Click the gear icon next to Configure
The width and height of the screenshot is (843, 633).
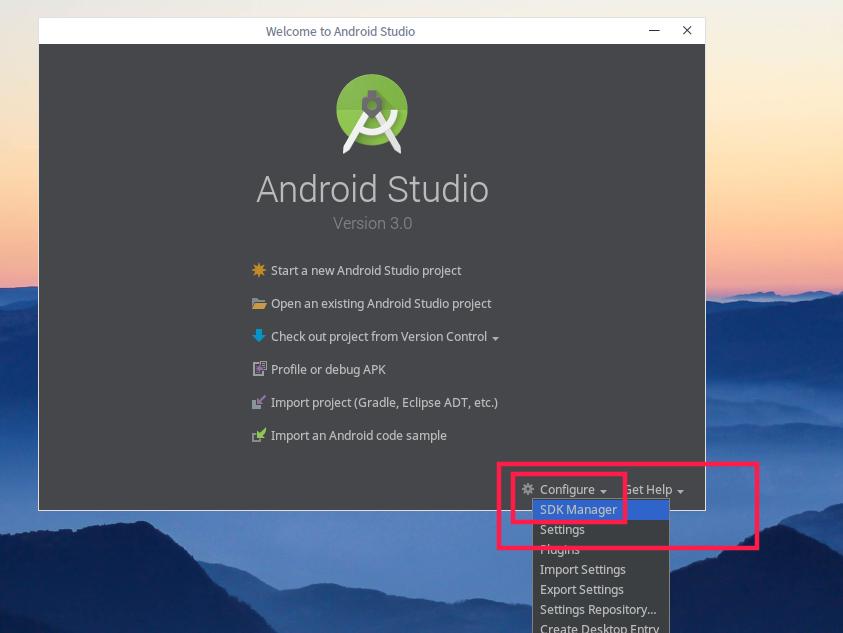point(528,489)
